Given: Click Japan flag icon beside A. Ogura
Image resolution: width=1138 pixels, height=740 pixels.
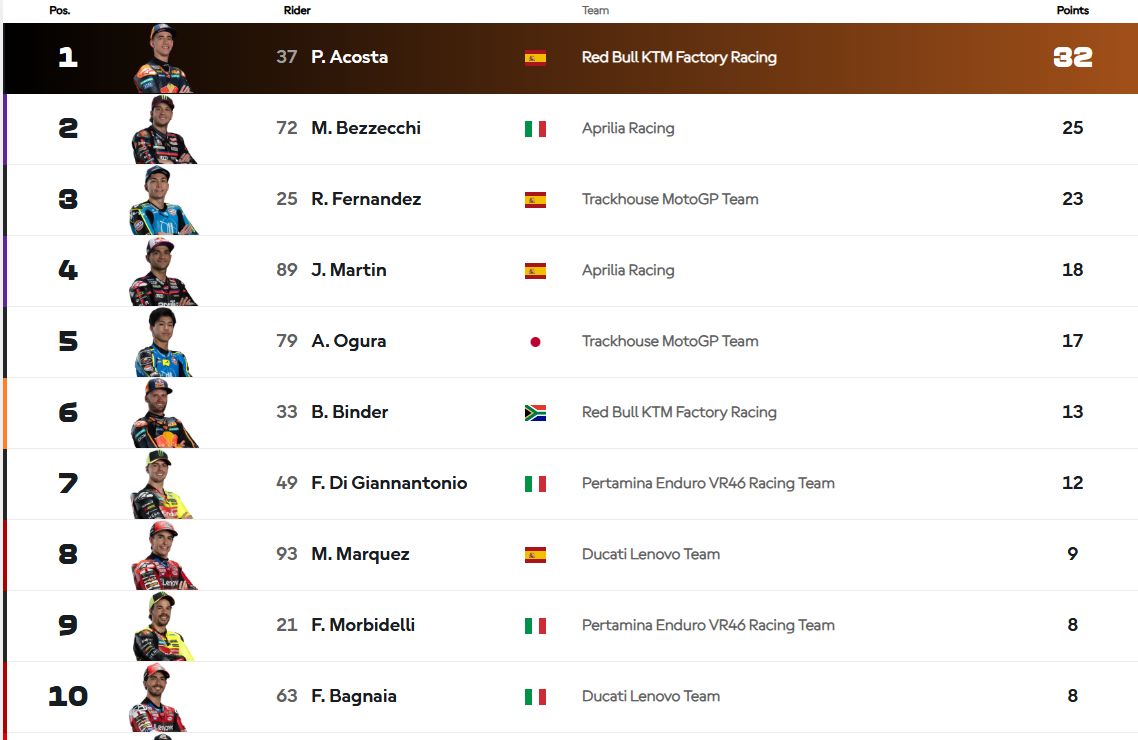Looking at the screenshot, I should pos(535,342).
